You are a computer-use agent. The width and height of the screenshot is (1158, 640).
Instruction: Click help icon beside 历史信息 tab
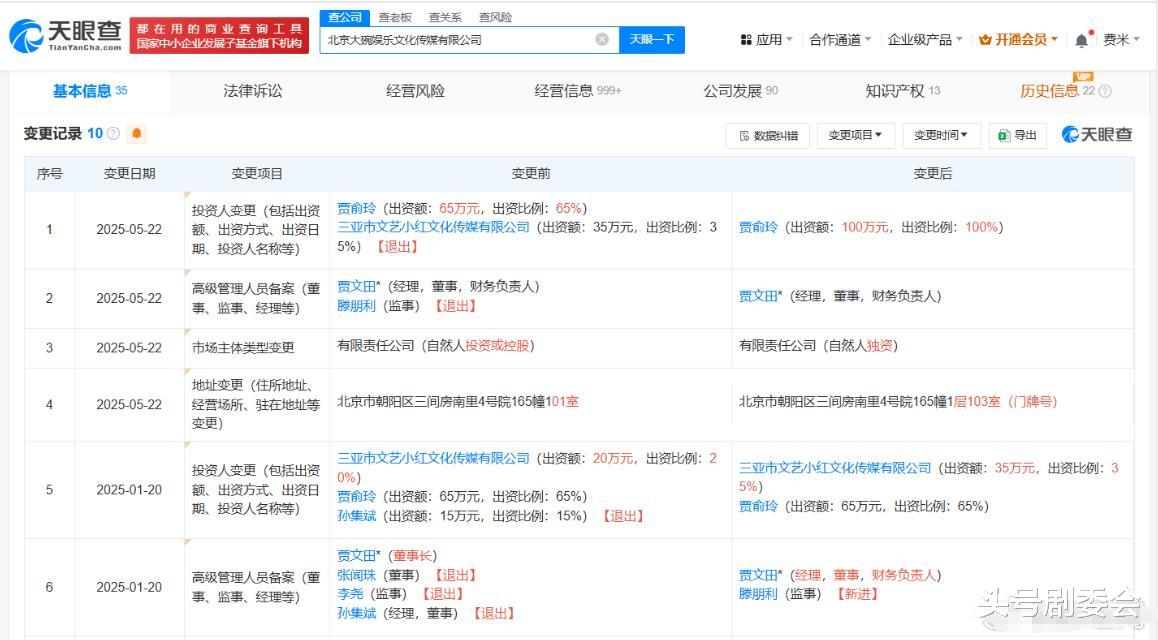click(x=1105, y=92)
